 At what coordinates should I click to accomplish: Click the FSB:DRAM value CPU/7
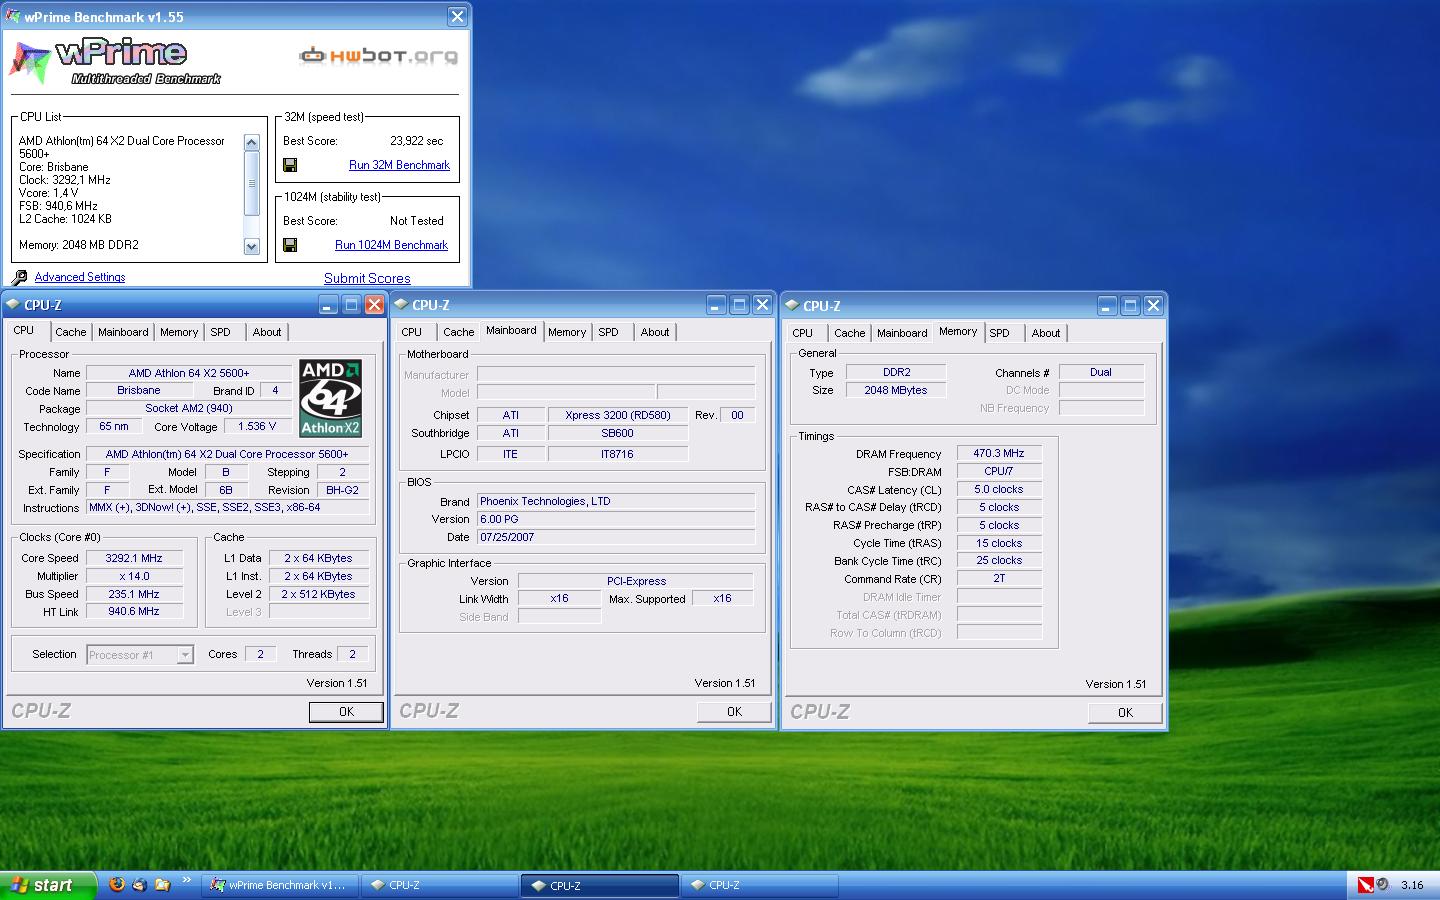999,471
